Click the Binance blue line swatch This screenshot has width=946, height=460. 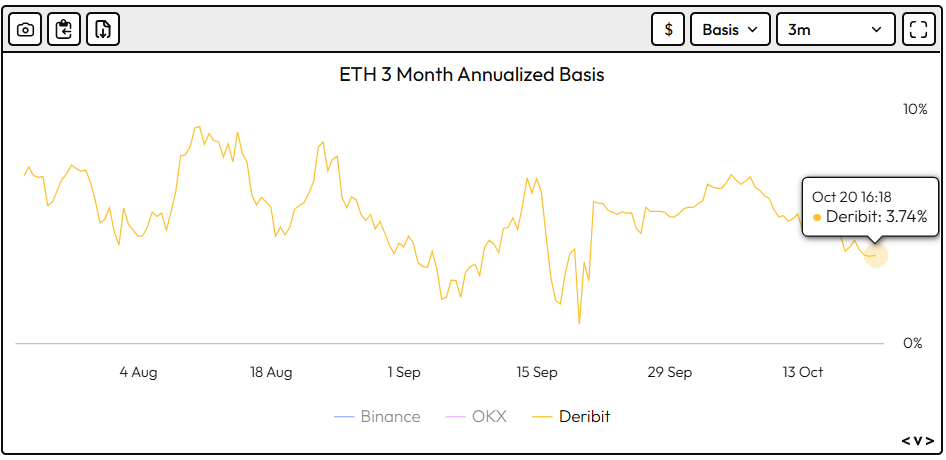[x=343, y=416]
